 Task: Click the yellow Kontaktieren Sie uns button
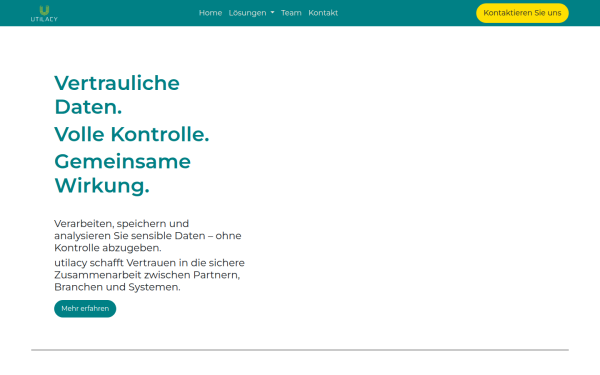coord(522,13)
